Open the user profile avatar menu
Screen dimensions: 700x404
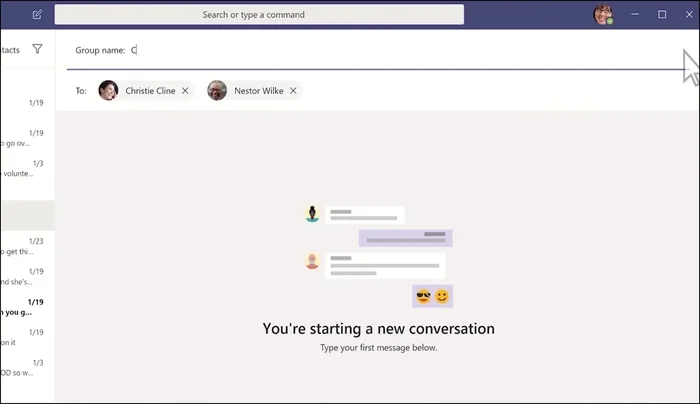point(602,14)
